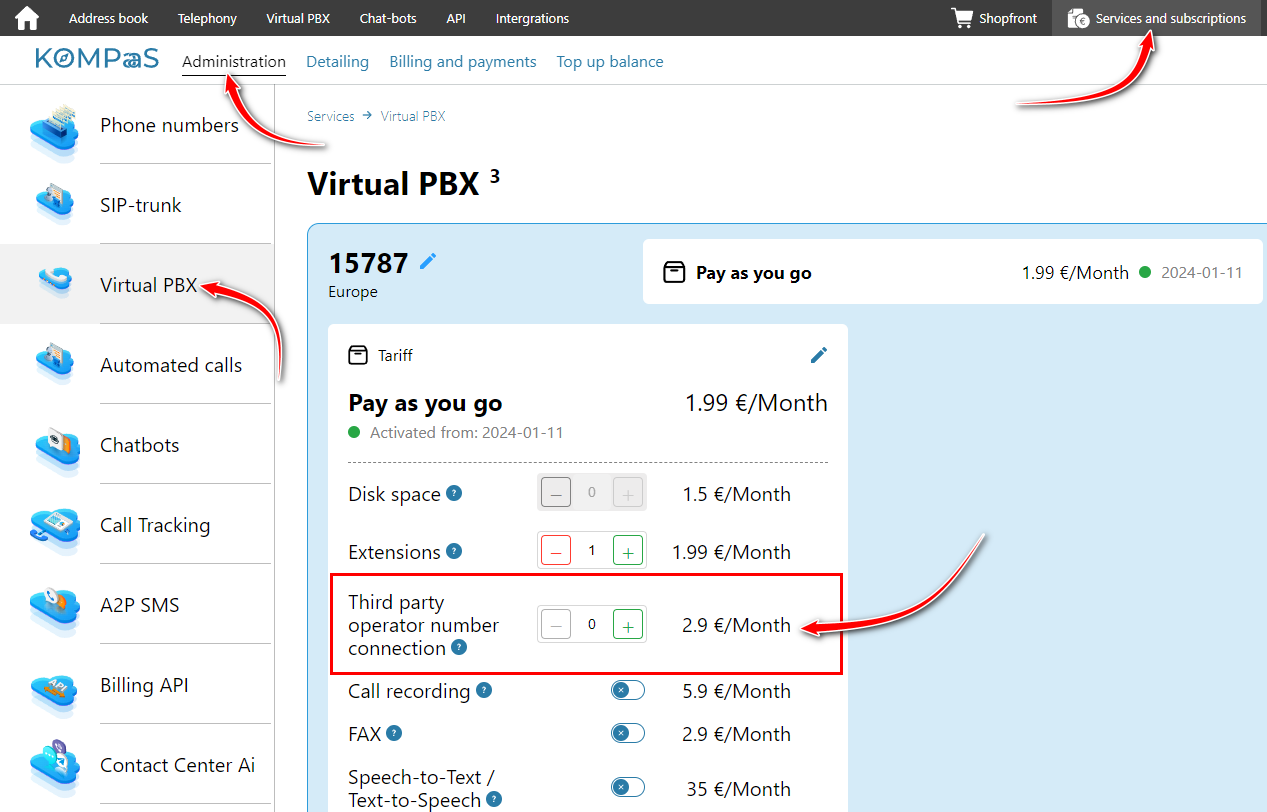Show Call recording help tooltip
The height and width of the screenshot is (812, 1267).
(484, 690)
